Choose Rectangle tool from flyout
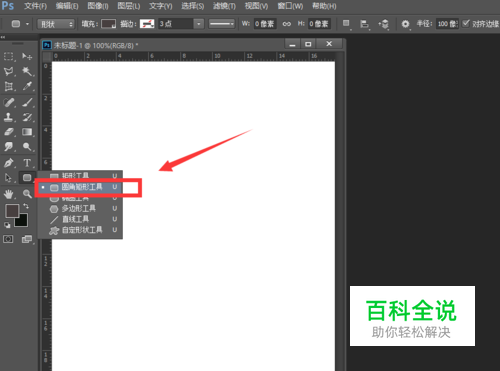This screenshot has height=371, width=500. pyautogui.click(x=80, y=175)
